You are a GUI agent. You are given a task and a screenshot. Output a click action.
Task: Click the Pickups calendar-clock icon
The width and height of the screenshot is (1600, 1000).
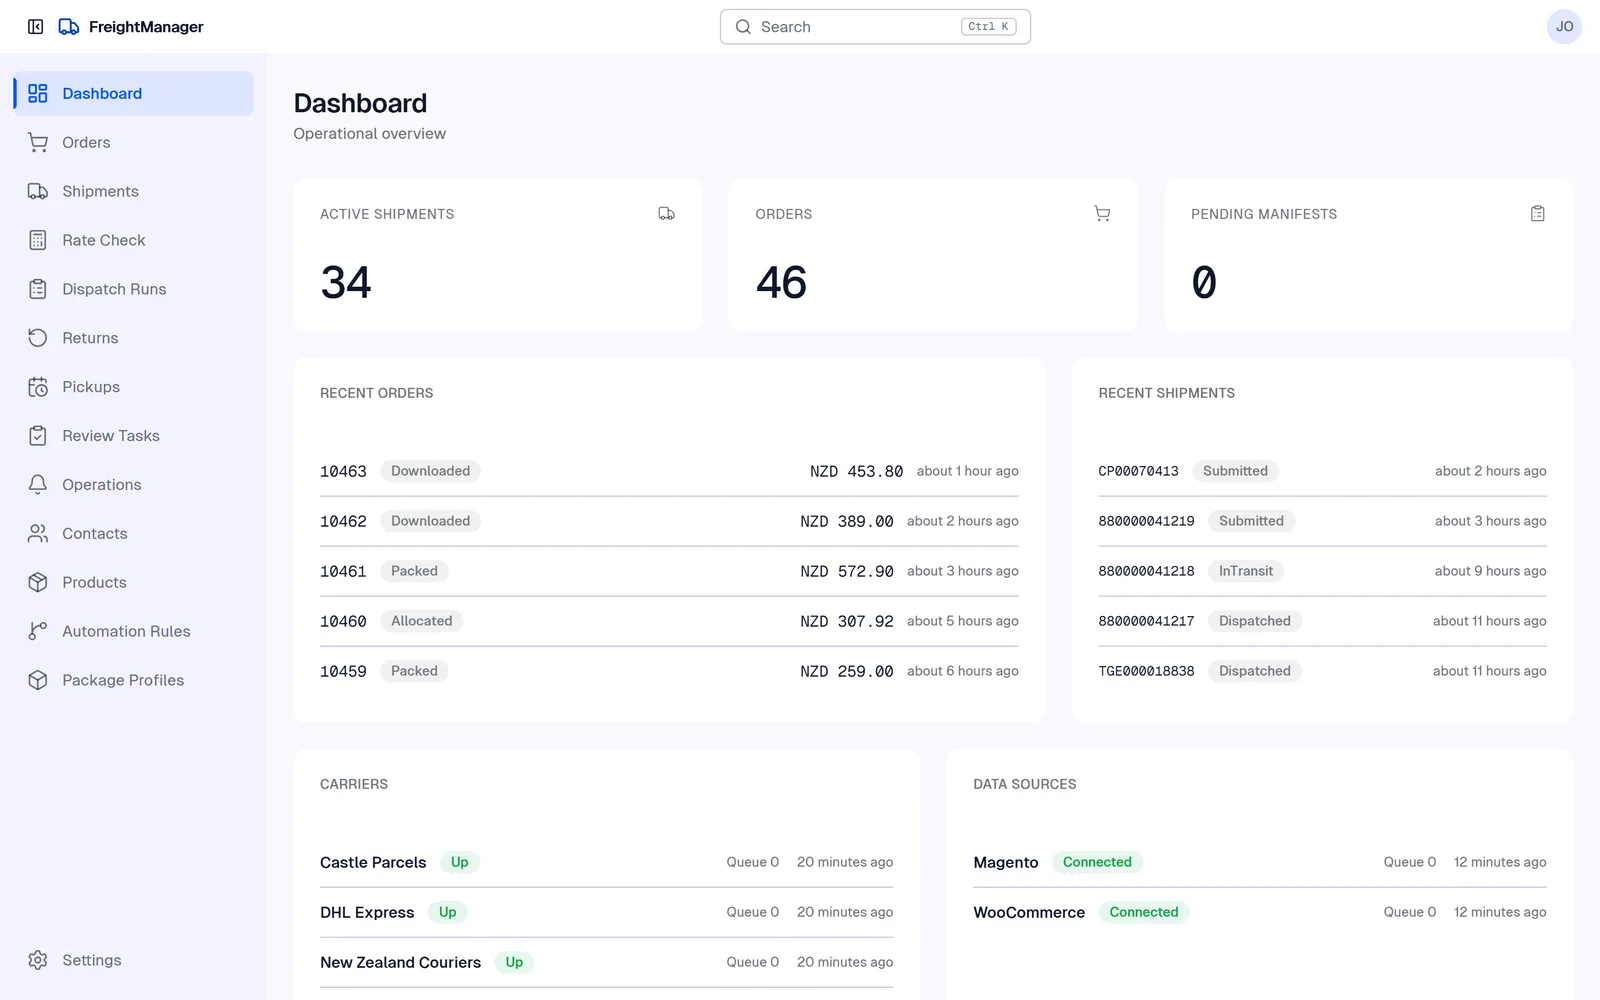point(38,387)
